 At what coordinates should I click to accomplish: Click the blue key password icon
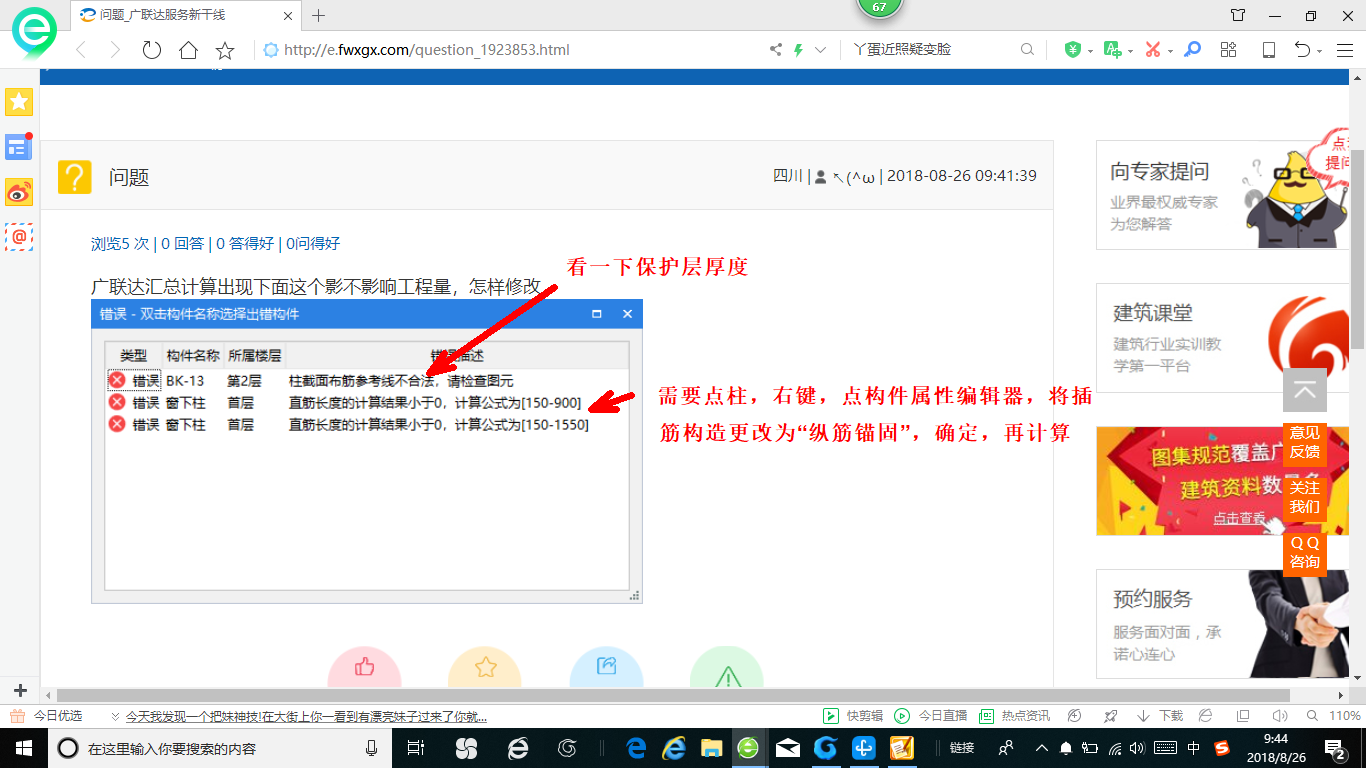coord(1192,49)
